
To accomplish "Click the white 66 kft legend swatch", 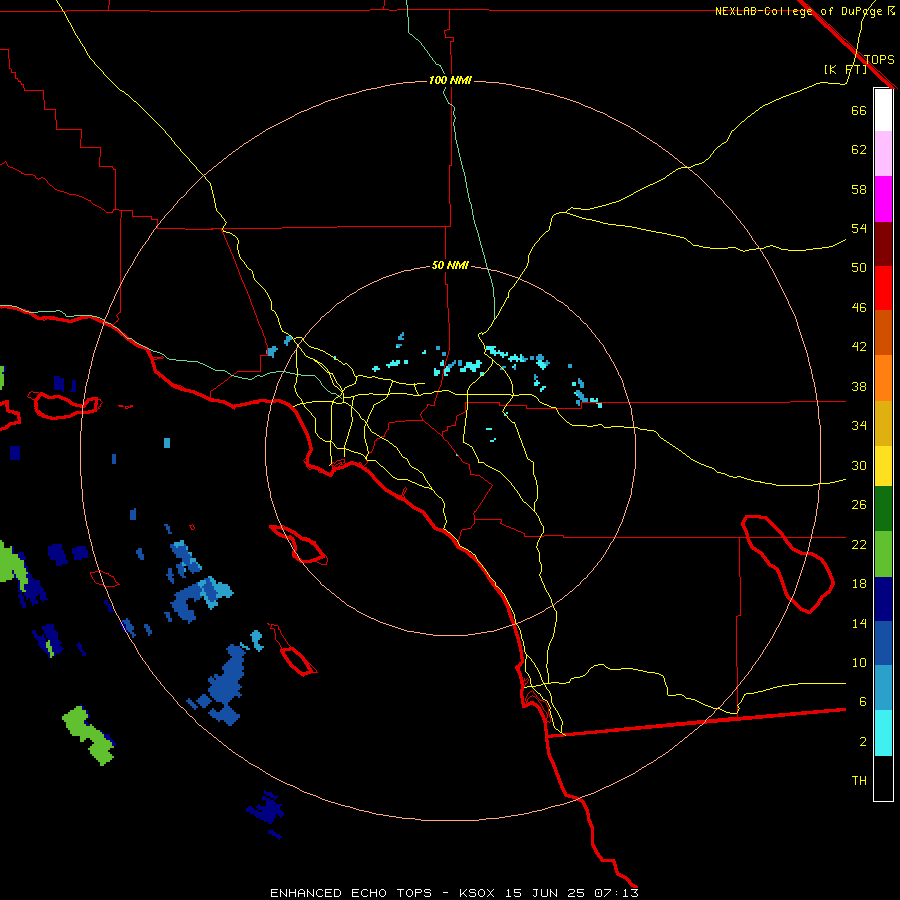I will 883,110.
